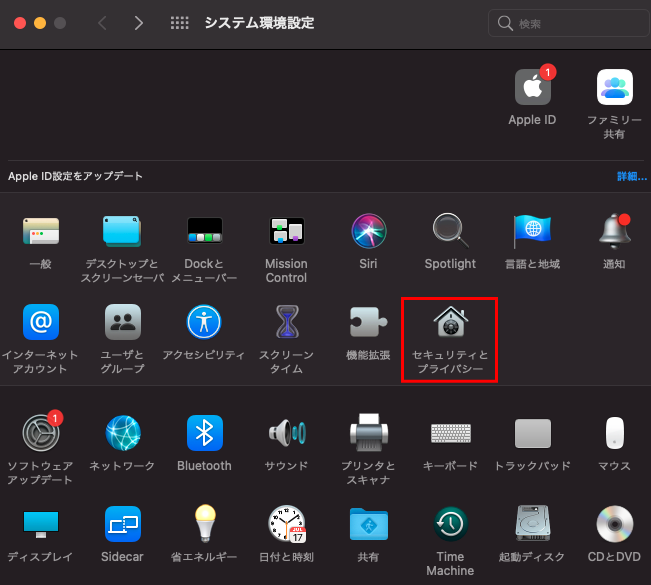The image size is (651, 585).
Task: Open Software Update (ソフトウェアアップデート)
Action: tap(41, 433)
